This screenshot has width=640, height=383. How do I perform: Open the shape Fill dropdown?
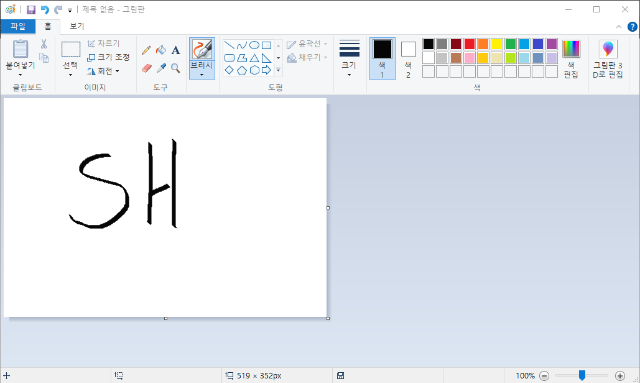pyautogui.click(x=307, y=58)
